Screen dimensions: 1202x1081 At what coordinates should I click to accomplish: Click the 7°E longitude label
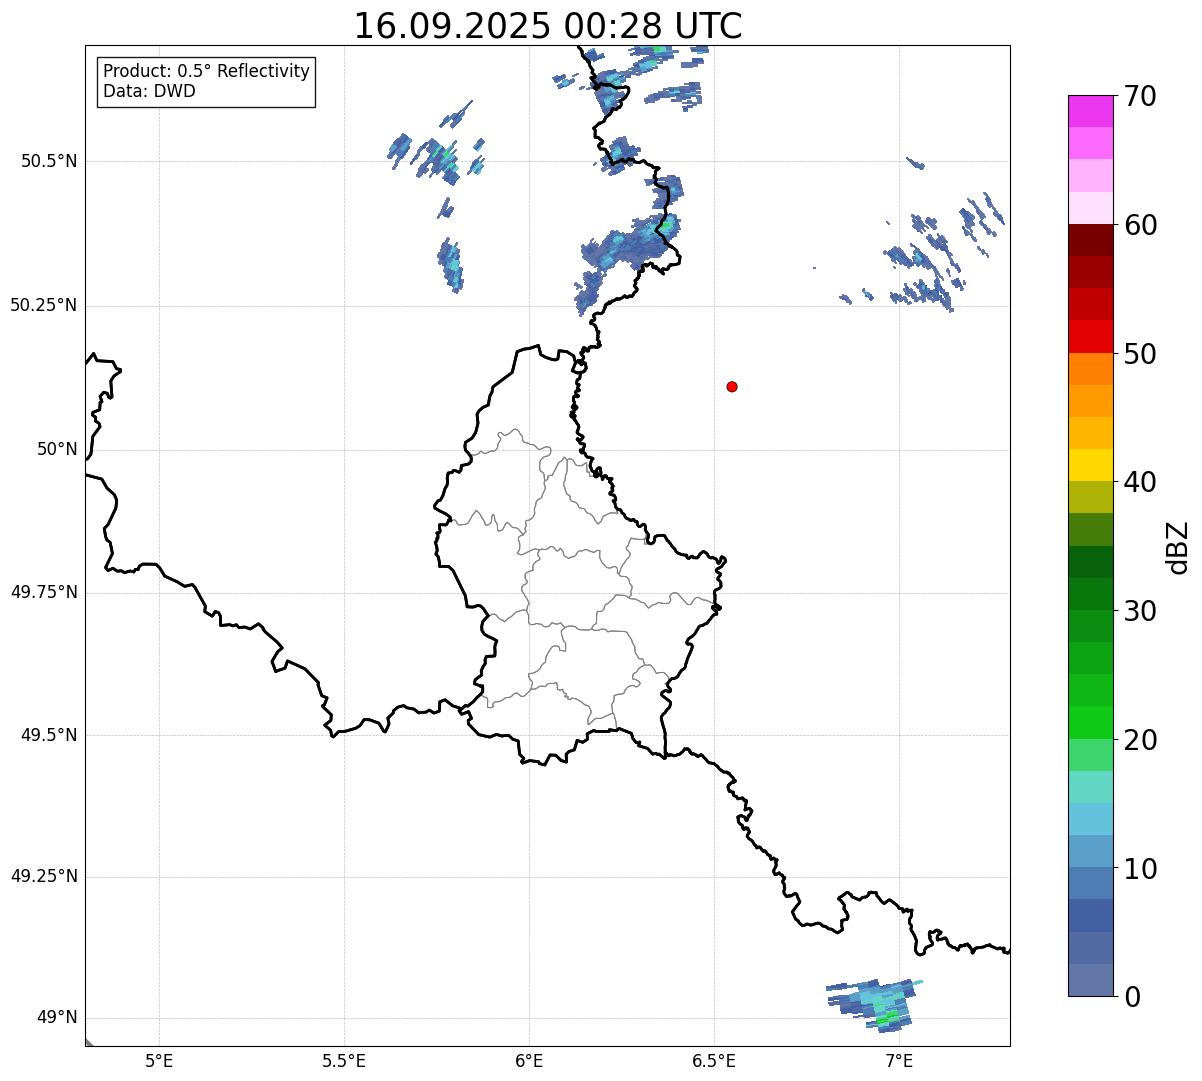[899, 1061]
